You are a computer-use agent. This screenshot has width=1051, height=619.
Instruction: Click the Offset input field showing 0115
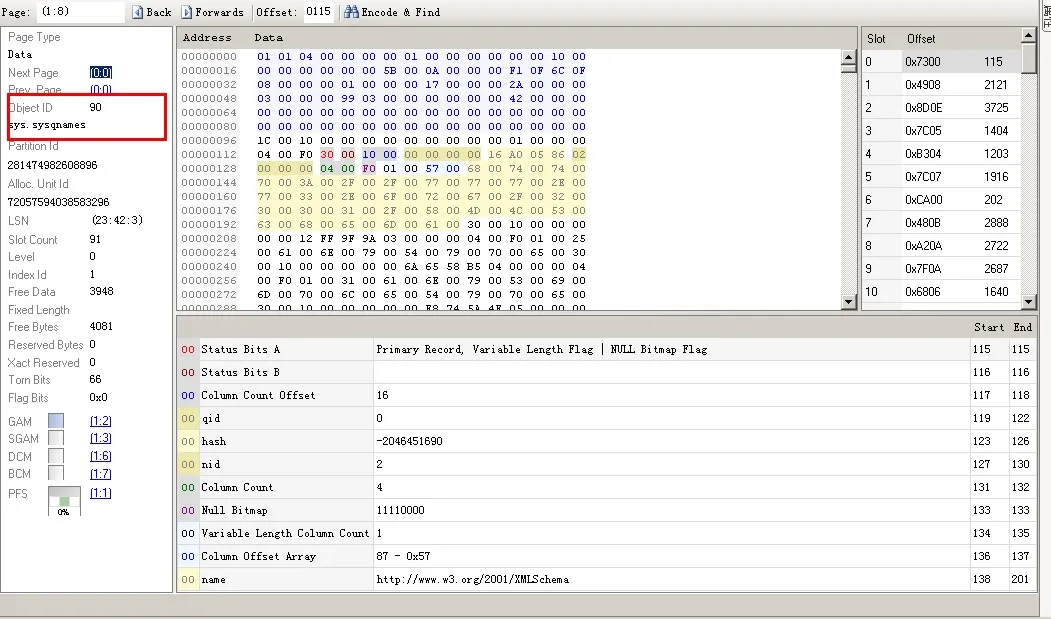pos(318,12)
